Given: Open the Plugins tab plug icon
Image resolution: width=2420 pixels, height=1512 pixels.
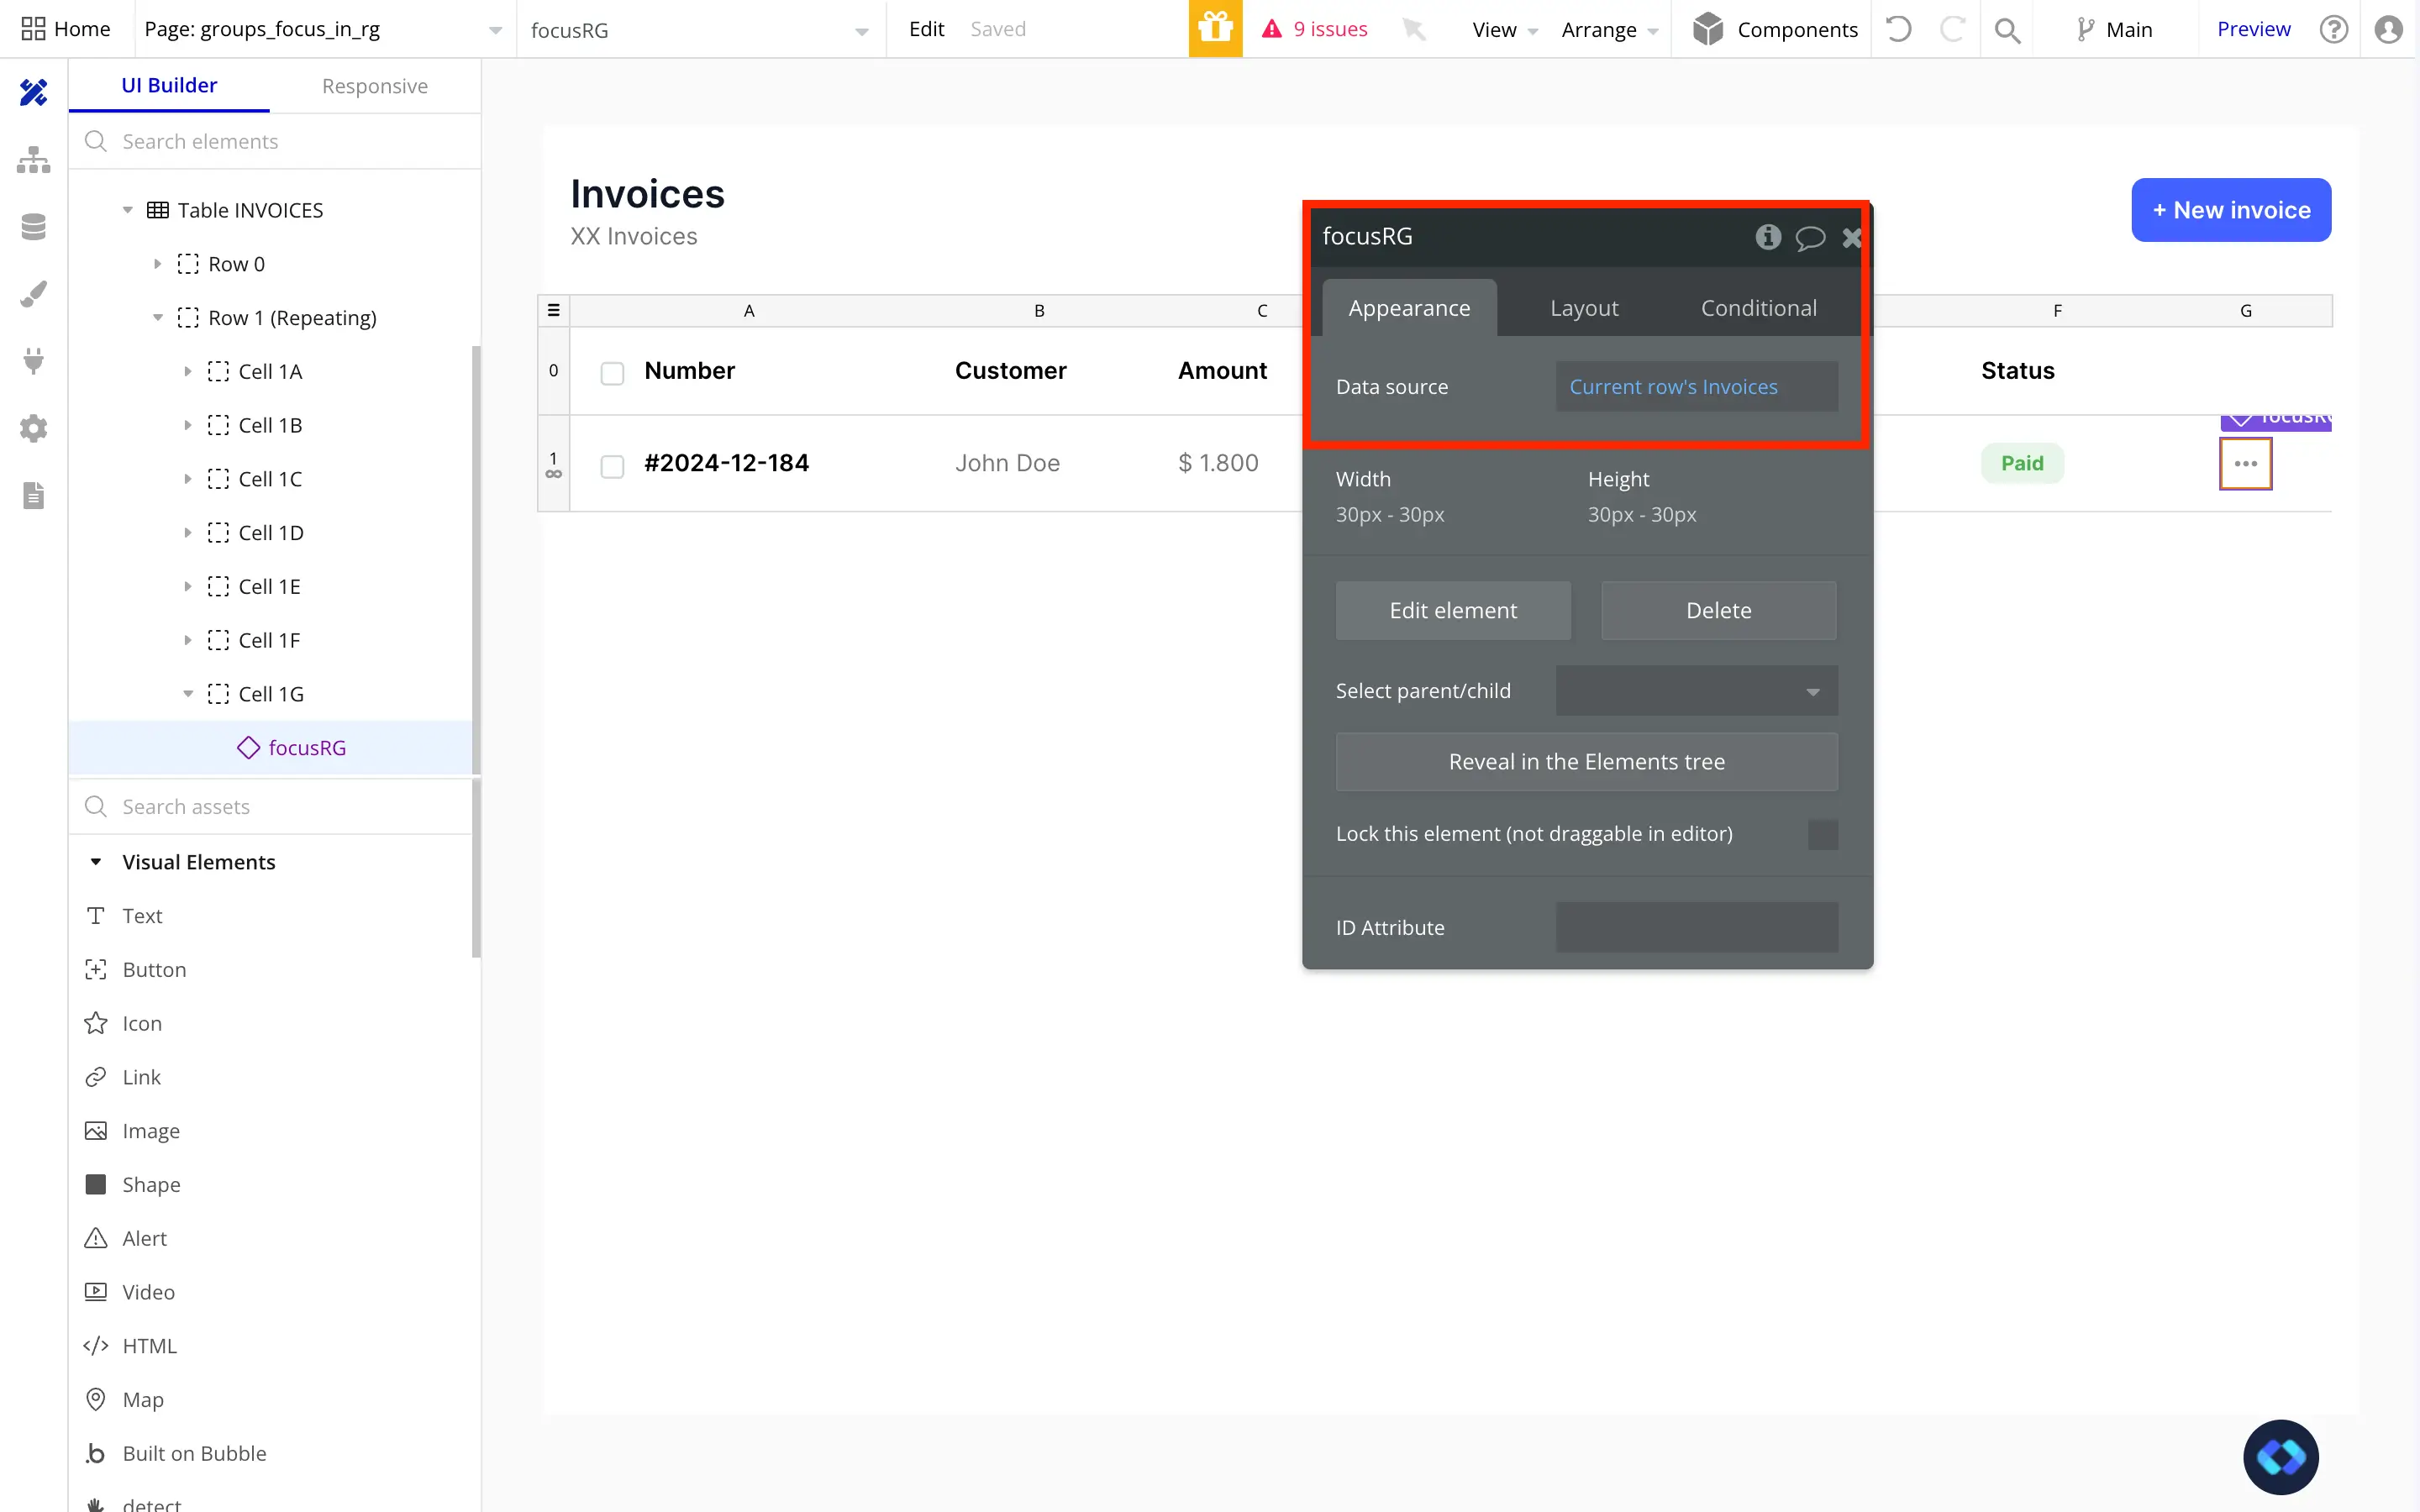Looking at the screenshot, I should pyautogui.click(x=33, y=361).
